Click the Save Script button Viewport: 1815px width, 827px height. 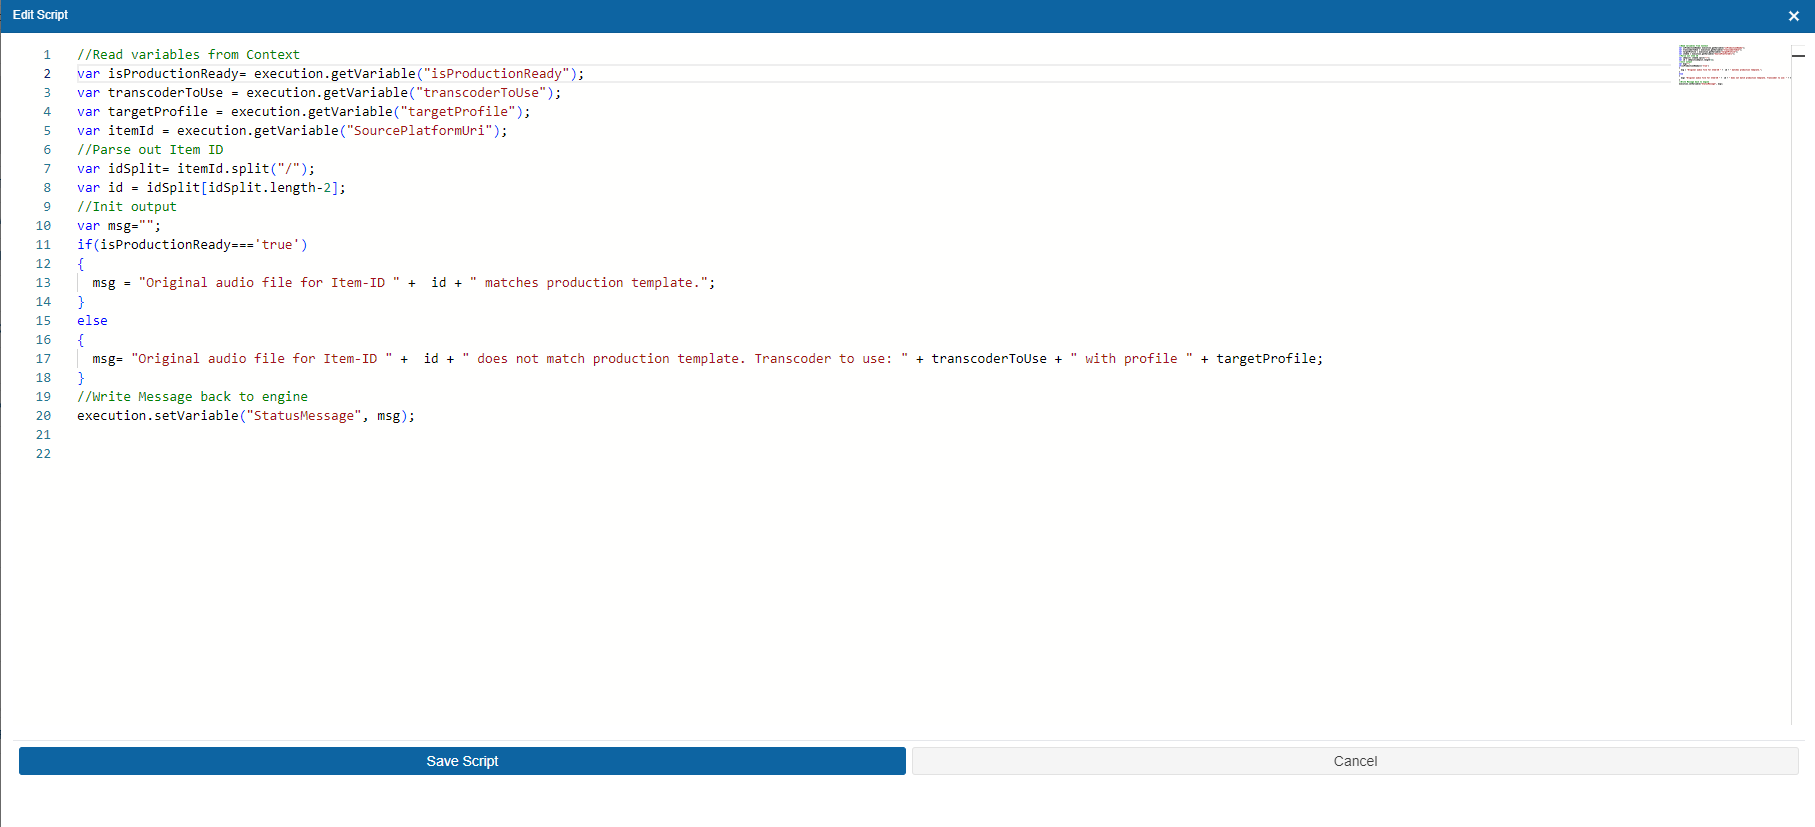462,761
